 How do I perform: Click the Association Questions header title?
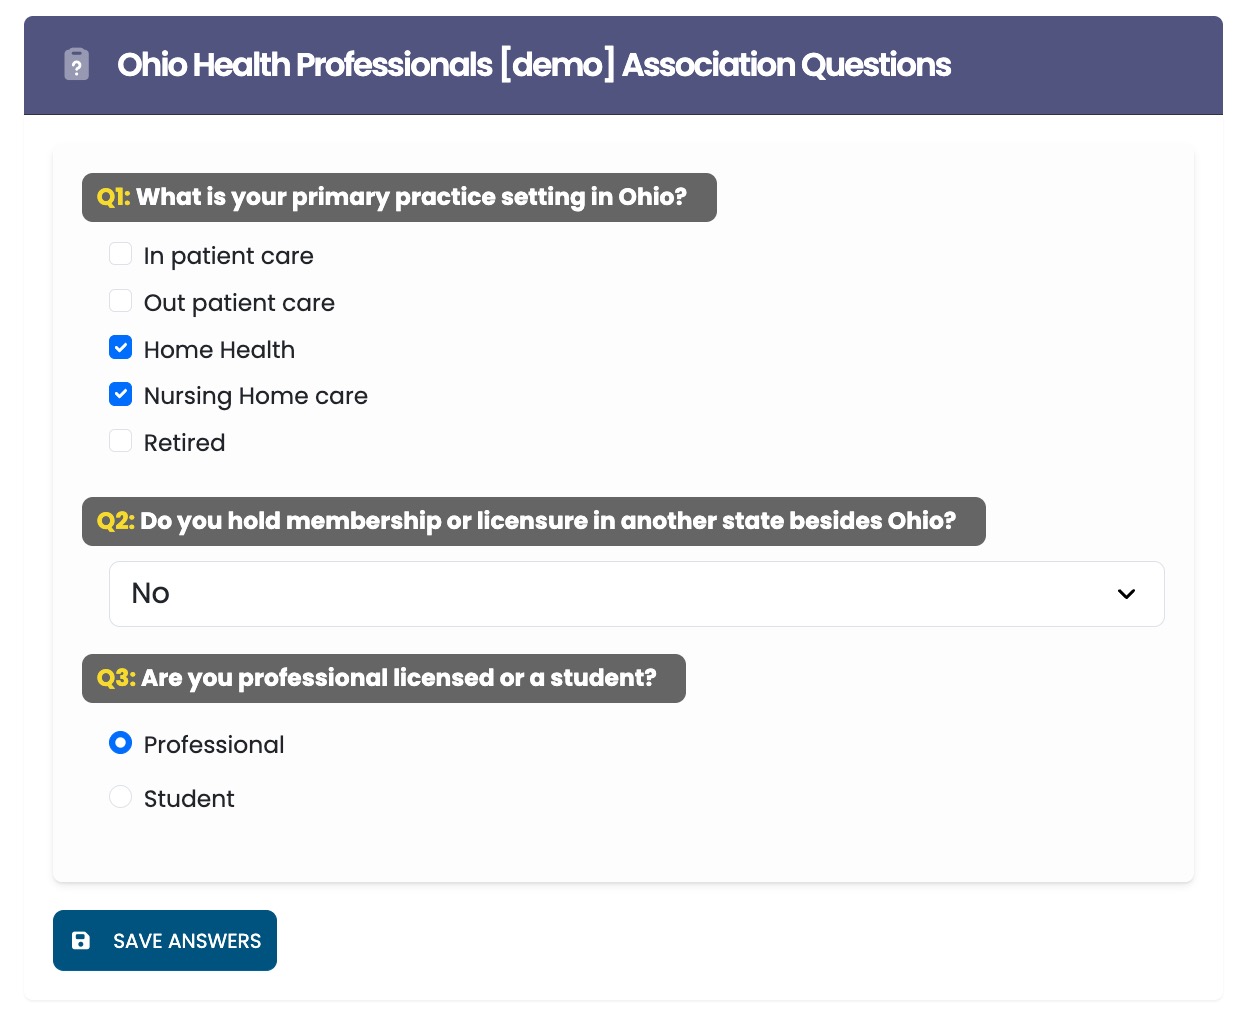(x=533, y=65)
